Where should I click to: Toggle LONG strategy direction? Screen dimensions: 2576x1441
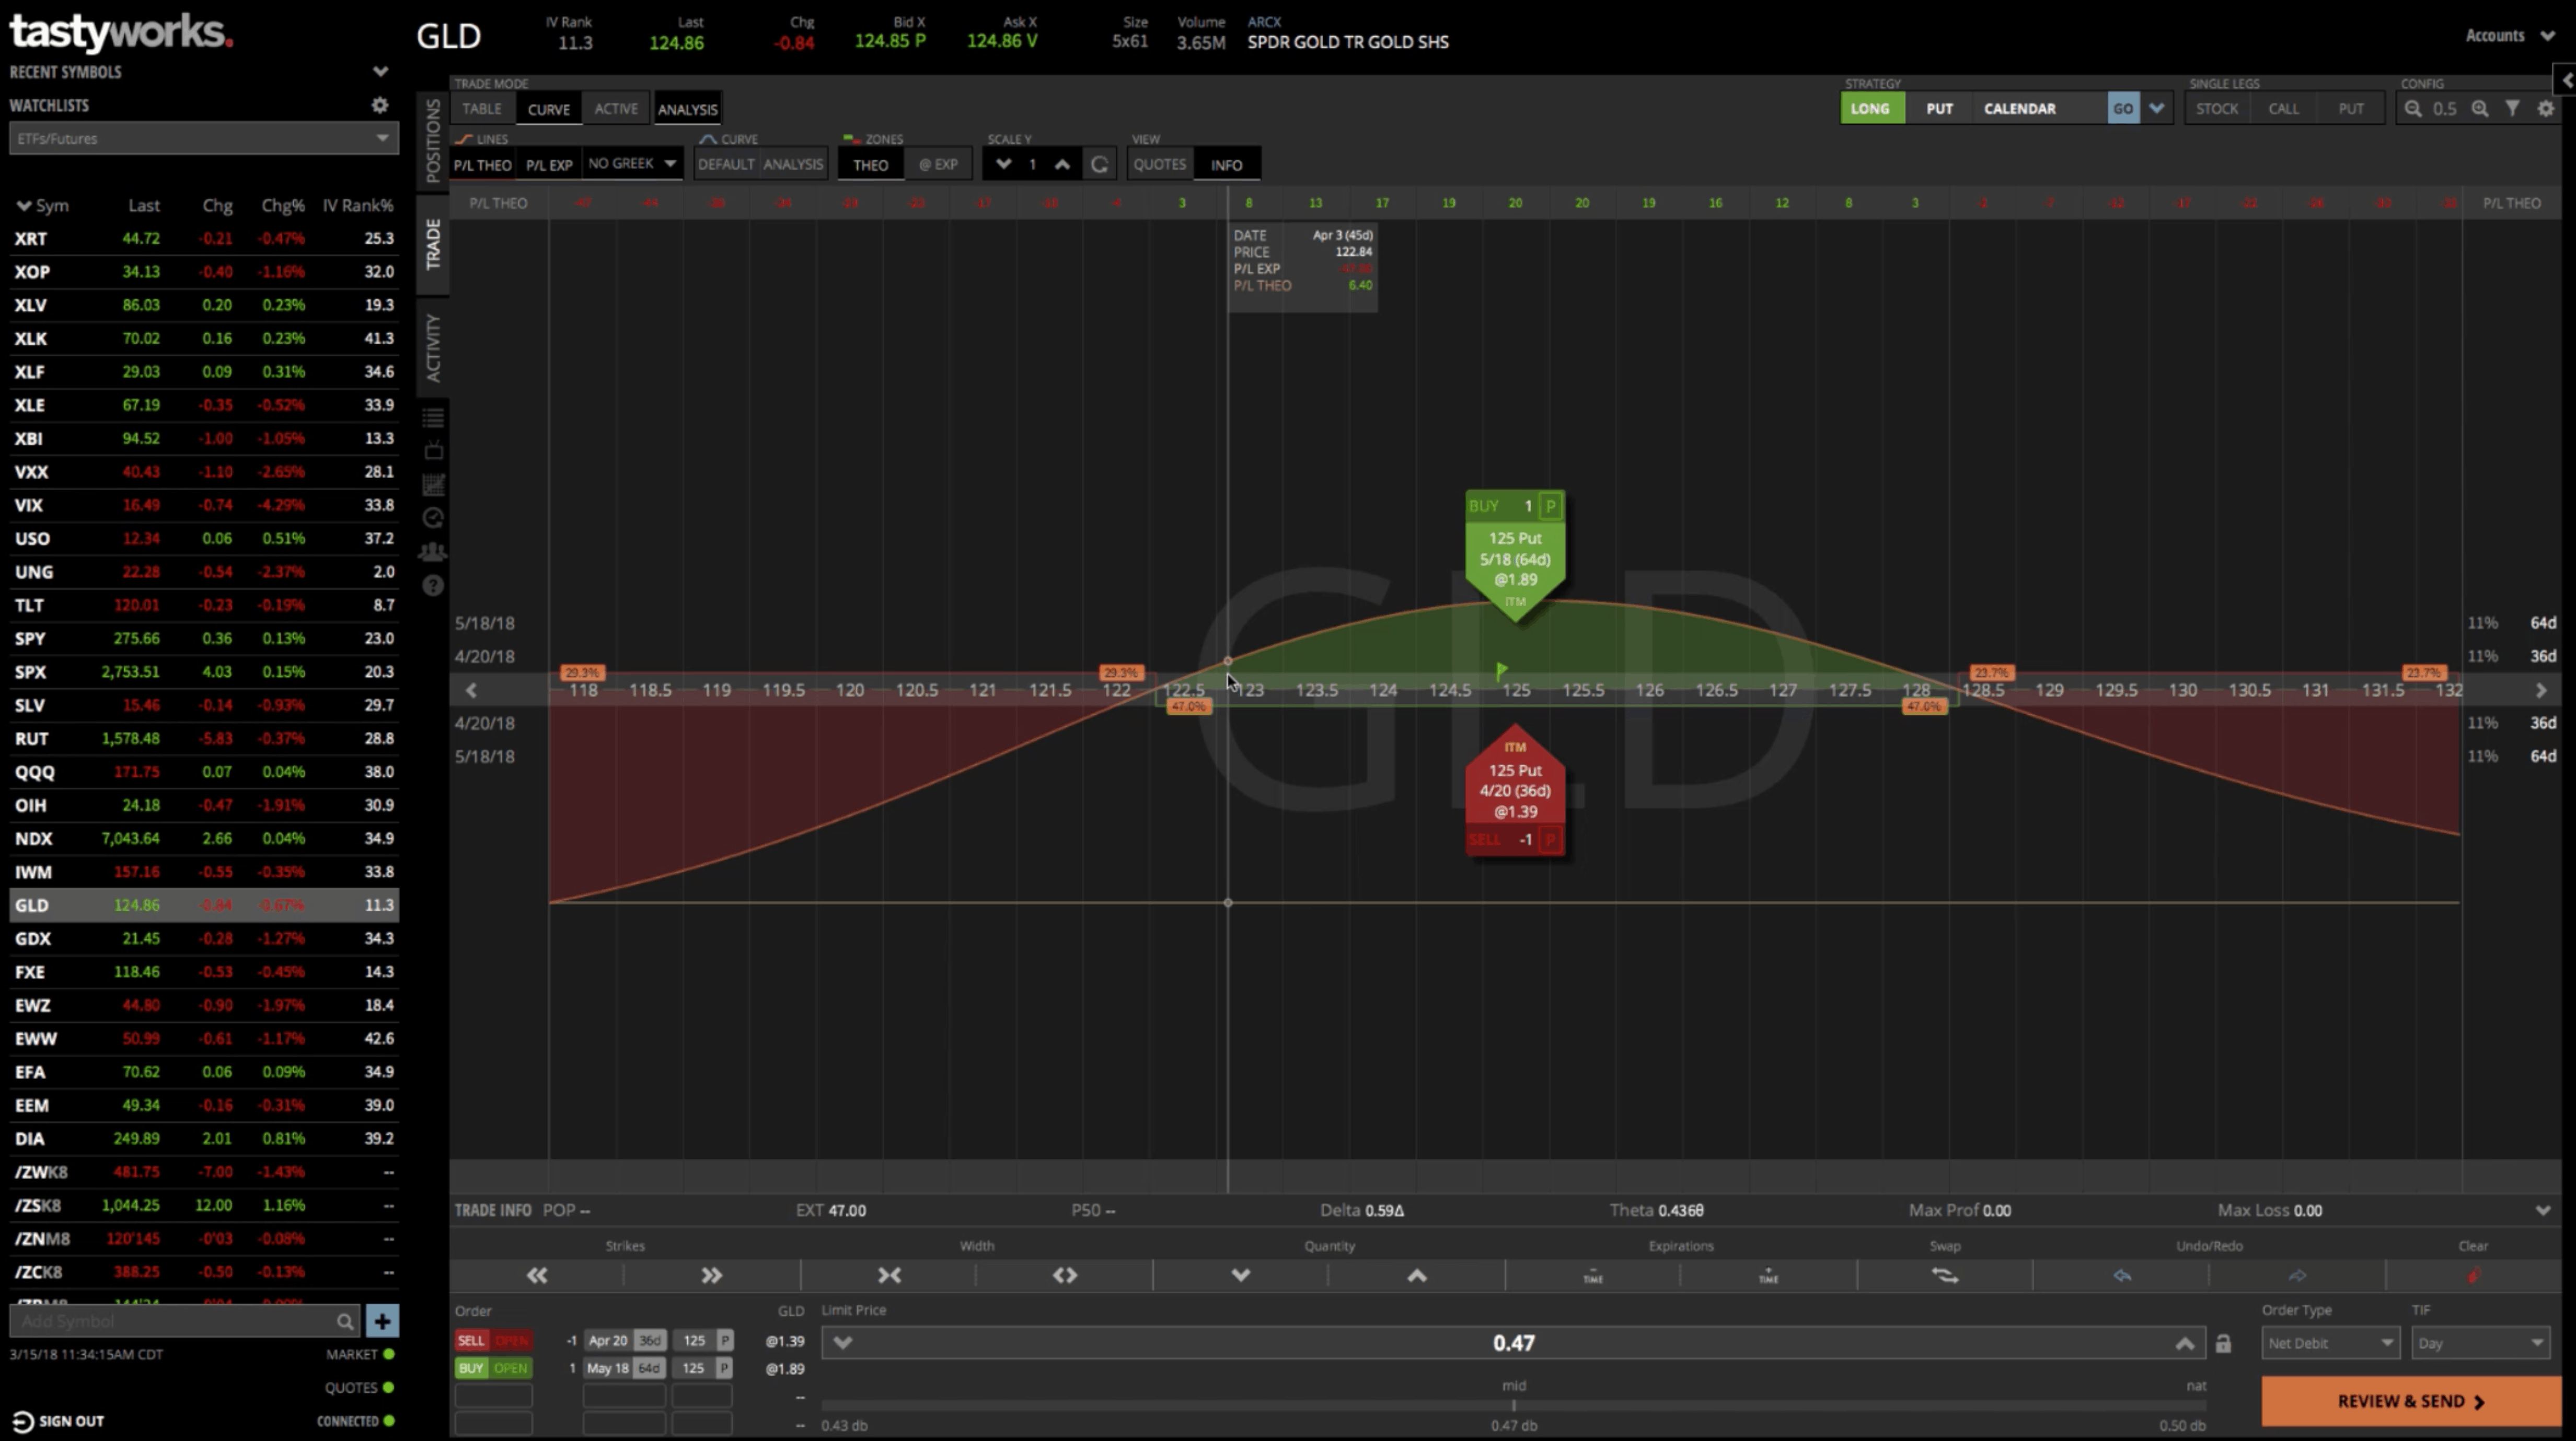tap(1870, 109)
